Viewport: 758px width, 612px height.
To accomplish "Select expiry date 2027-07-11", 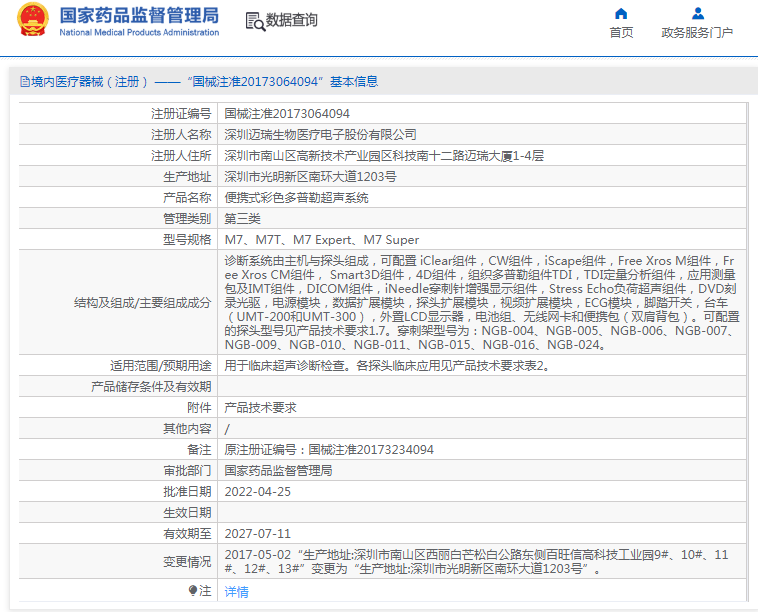I will coord(258,534).
